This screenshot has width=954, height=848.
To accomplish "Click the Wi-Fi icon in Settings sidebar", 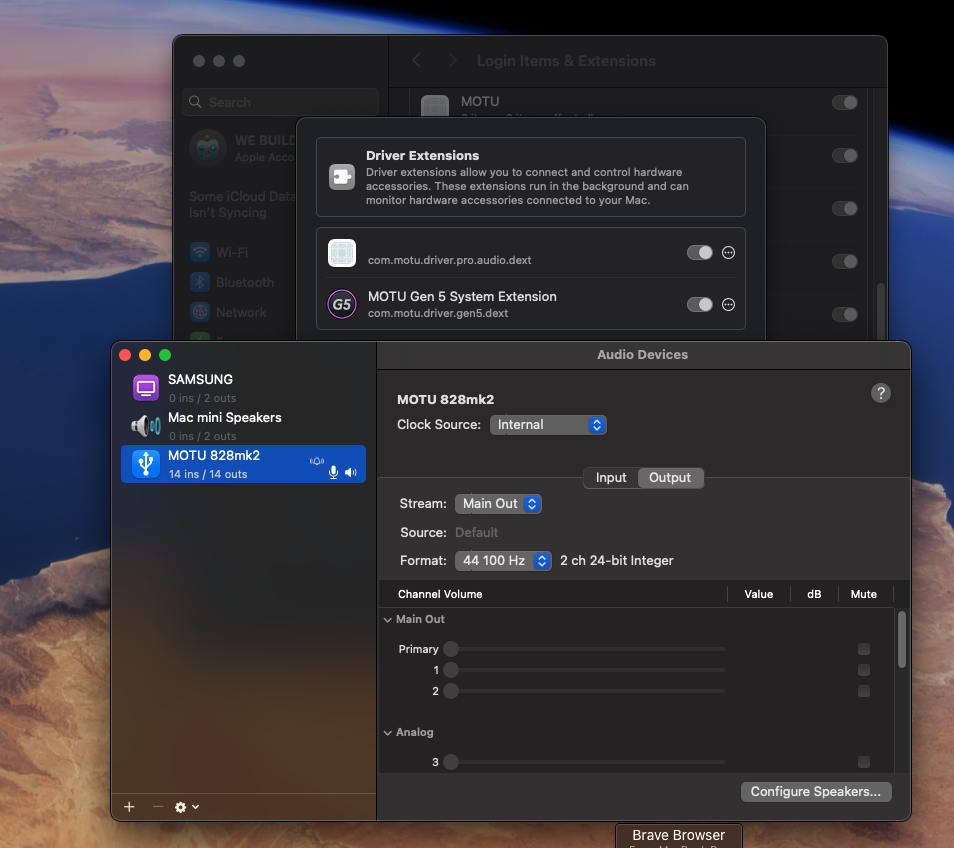I will coord(200,252).
